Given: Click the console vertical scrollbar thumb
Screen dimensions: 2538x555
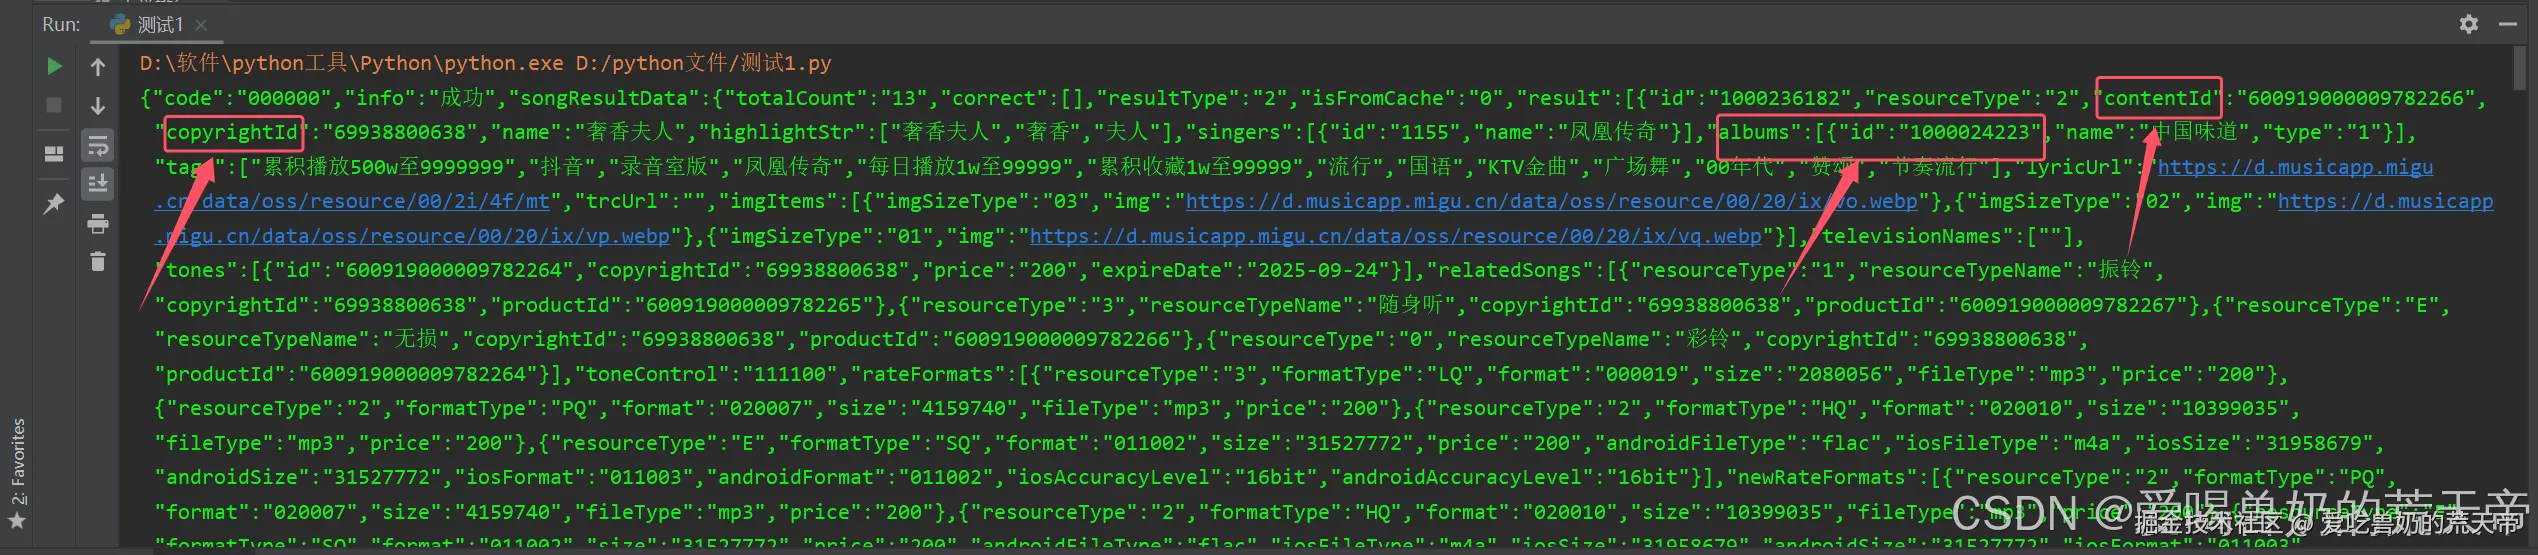Looking at the screenshot, I should 2519,68.
